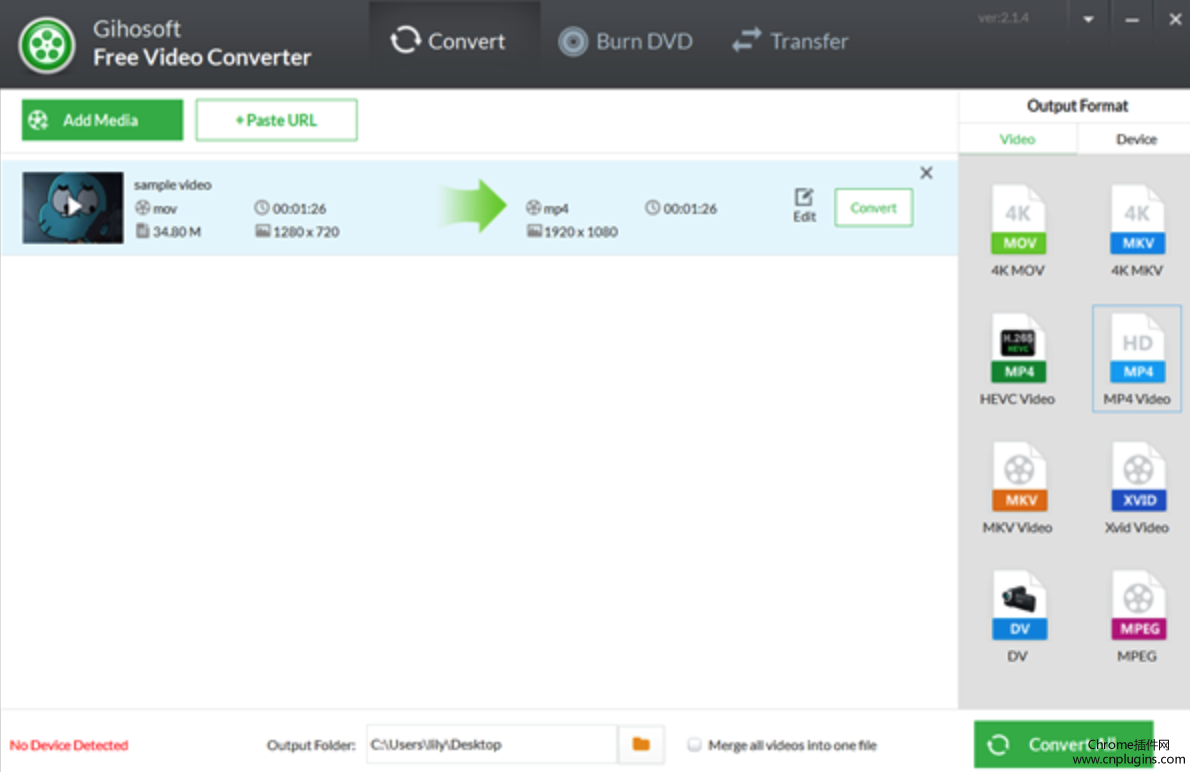Play the sample video thumbnail
The width and height of the screenshot is (1190, 772).
point(73,207)
